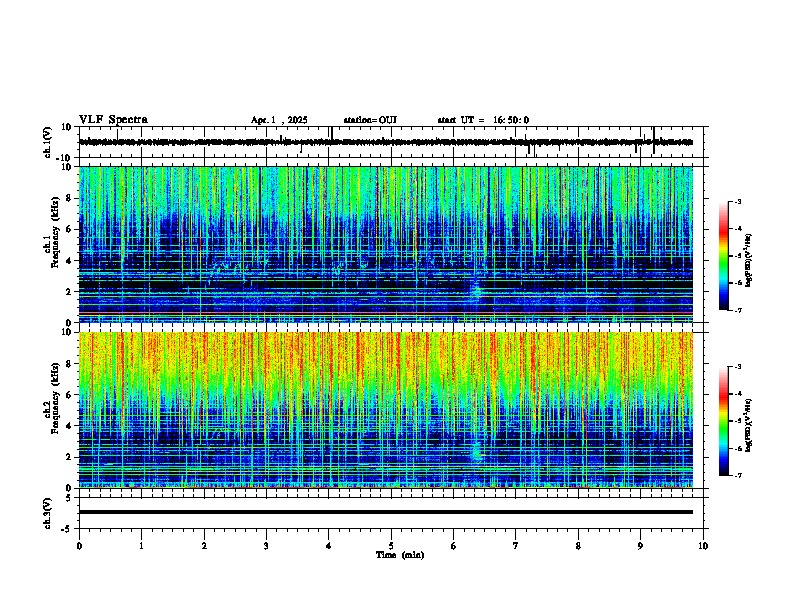The width and height of the screenshot is (792, 612).
Task: Click the "start UT = 16:50: 0" text
Action: click(483, 120)
